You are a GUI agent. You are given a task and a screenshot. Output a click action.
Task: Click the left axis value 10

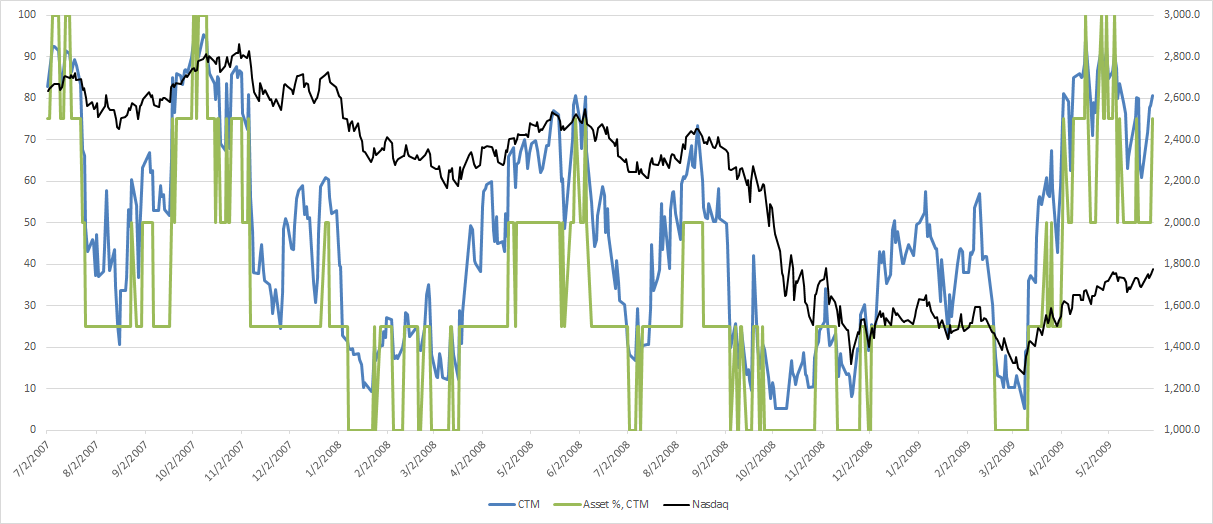point(31,389)
